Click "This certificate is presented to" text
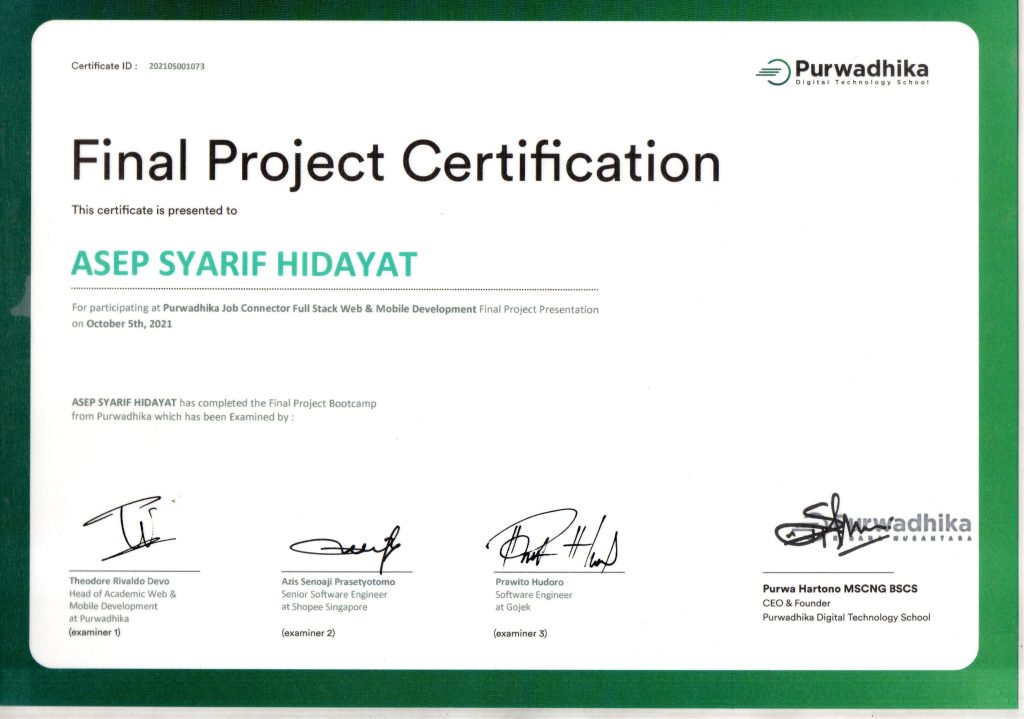The height and width of the screenshot is (719, 1024). [154, 211]
